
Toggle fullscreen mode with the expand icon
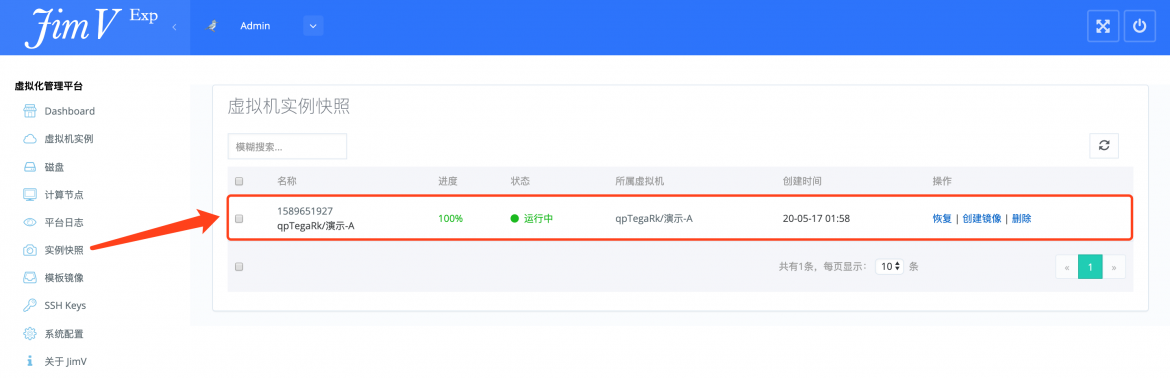pyautogui.click(x=1102, y=27)
